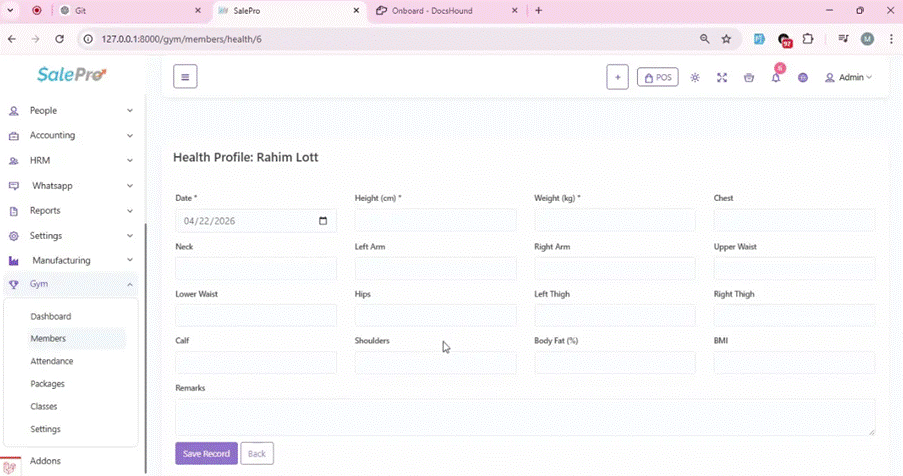Go to Packages in Gym submenu
This screenshot has height=476, width=903.
pyautogui.click(x=48, y=384)
